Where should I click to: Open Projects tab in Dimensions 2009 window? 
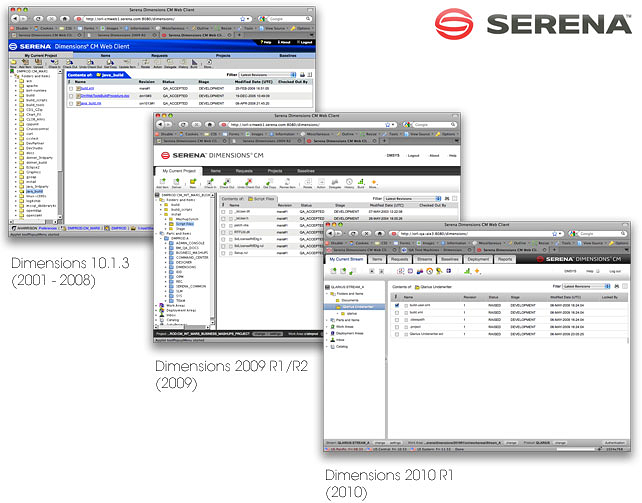275,171
